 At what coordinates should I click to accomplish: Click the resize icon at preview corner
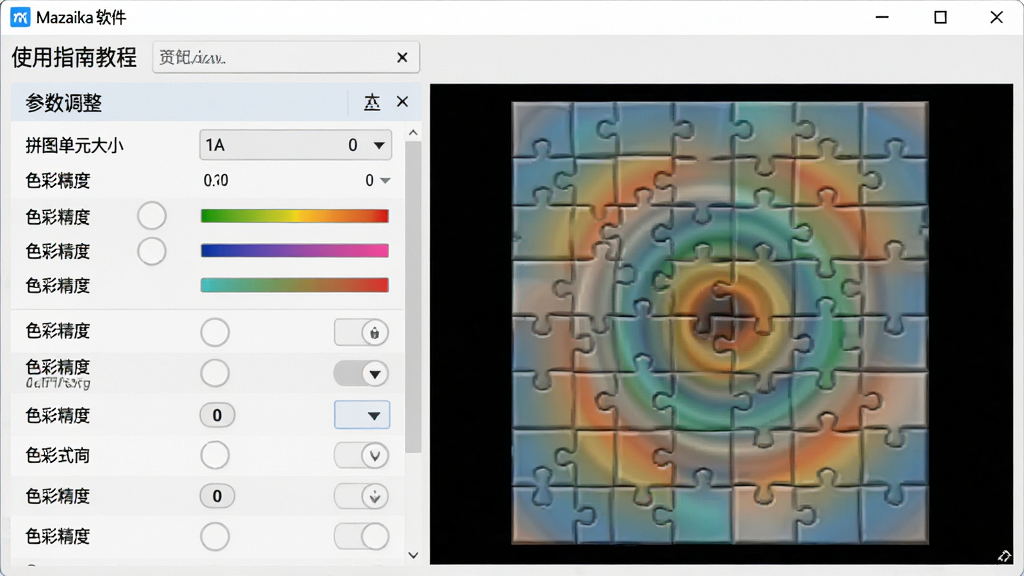pyautogui.click(x=1004, y=555)
